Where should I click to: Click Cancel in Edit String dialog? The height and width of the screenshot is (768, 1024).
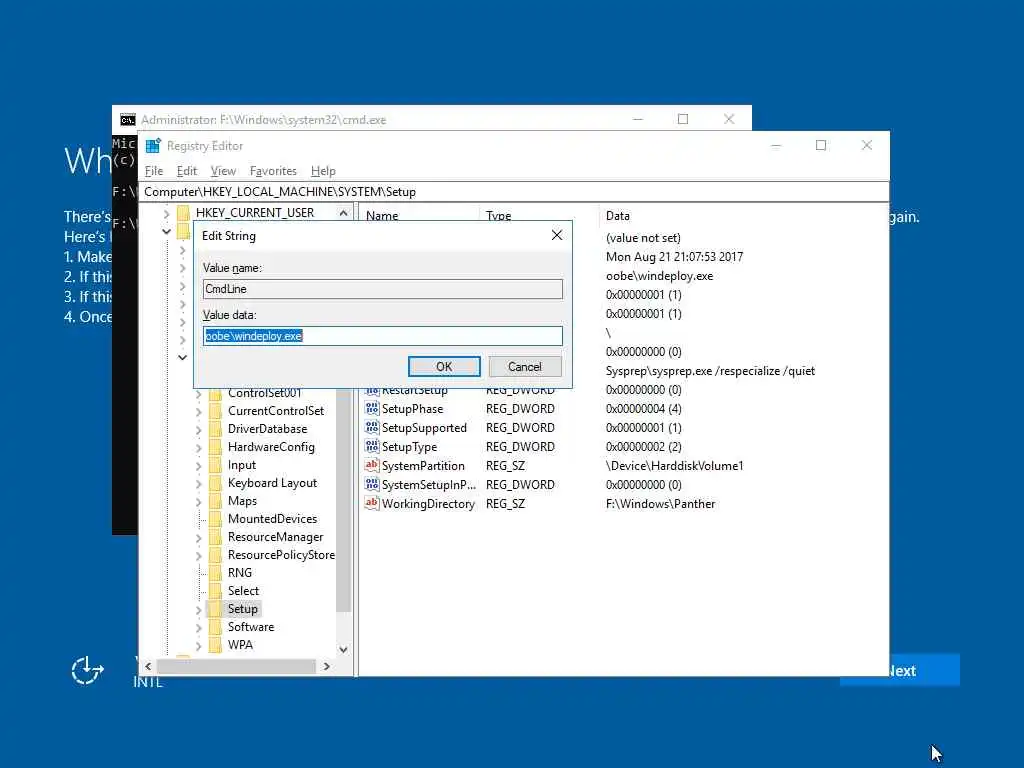[x=524, y=366]
